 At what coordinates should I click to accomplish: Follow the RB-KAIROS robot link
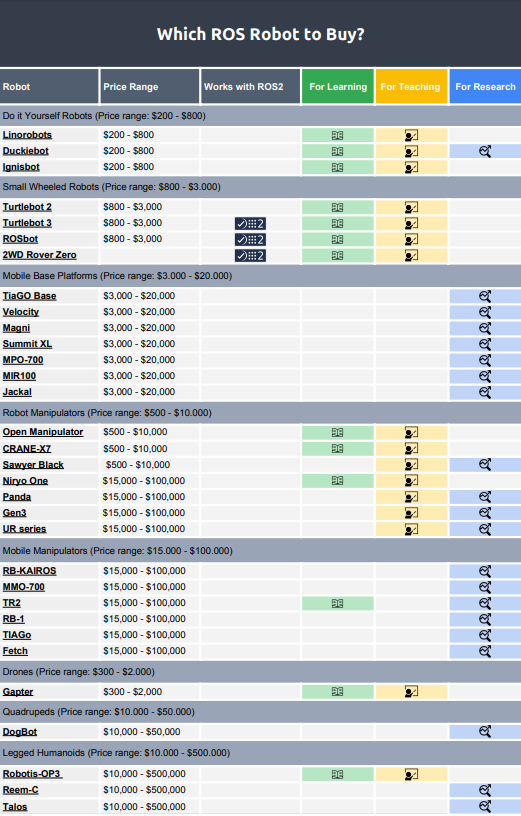pyautogui.click(x=29, y=571)
